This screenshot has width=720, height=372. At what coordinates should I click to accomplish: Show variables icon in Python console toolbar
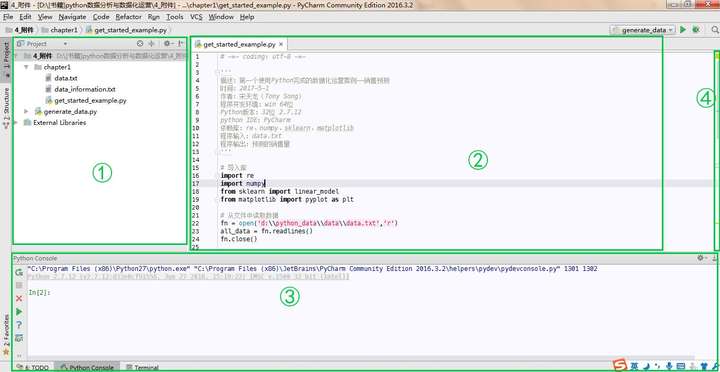[x=19, y=338]
